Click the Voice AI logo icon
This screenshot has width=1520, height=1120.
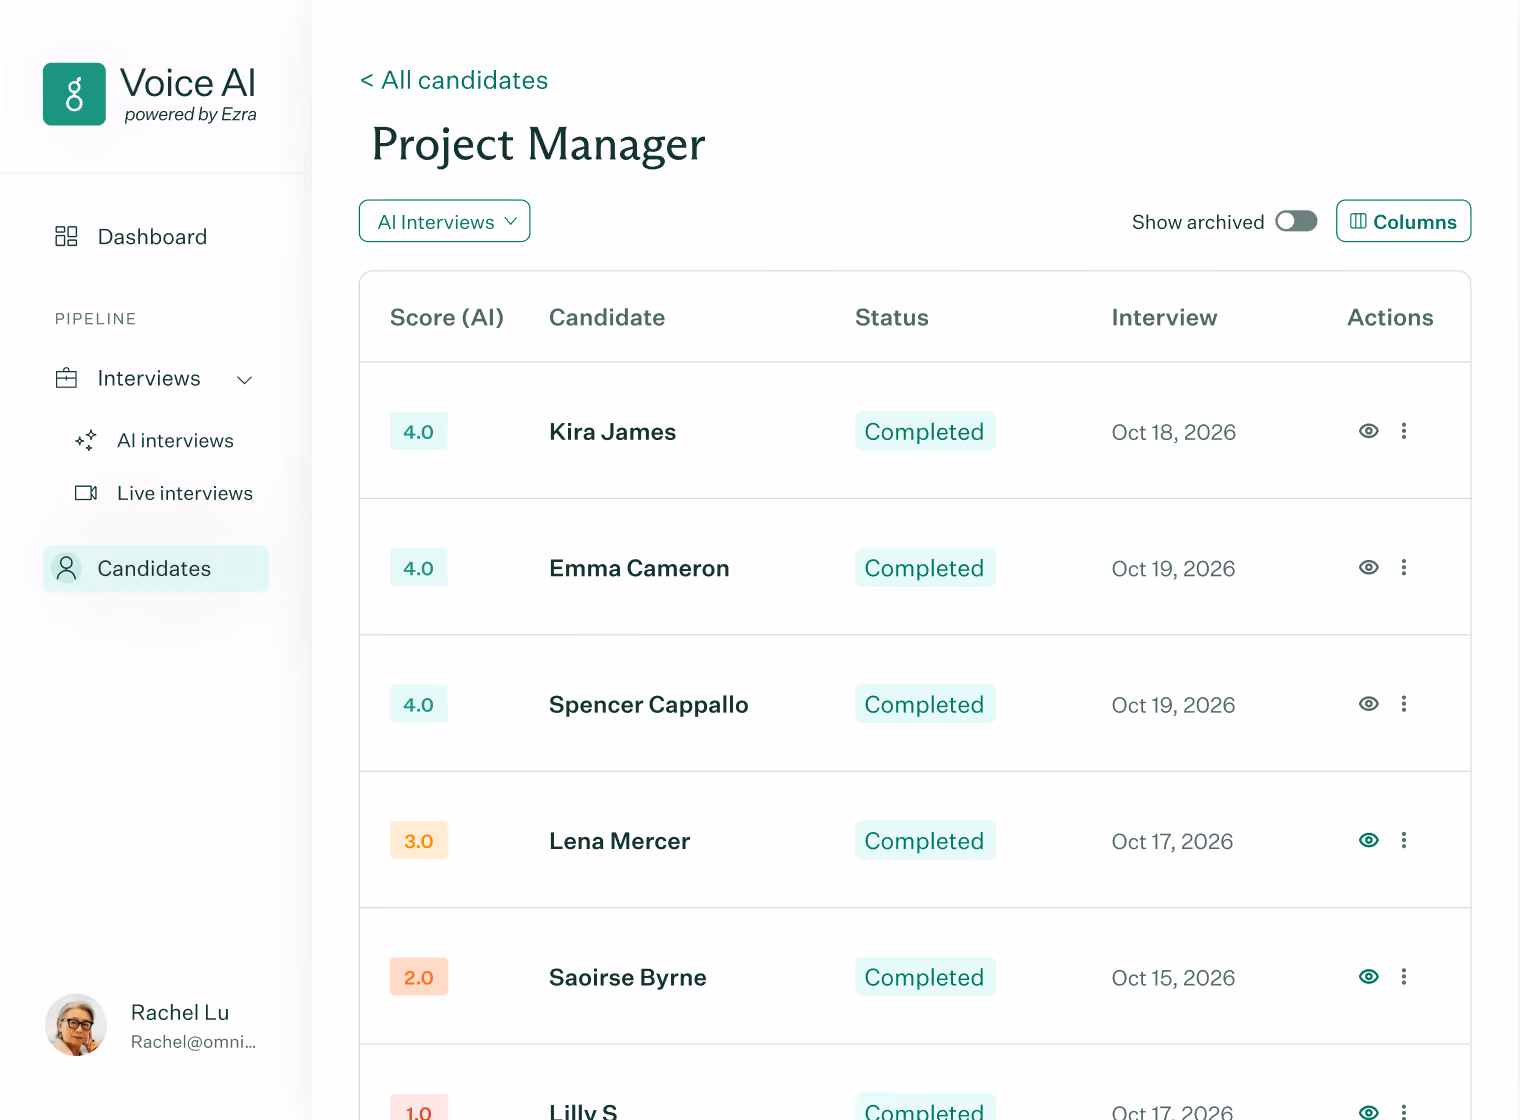coord(74,94)
